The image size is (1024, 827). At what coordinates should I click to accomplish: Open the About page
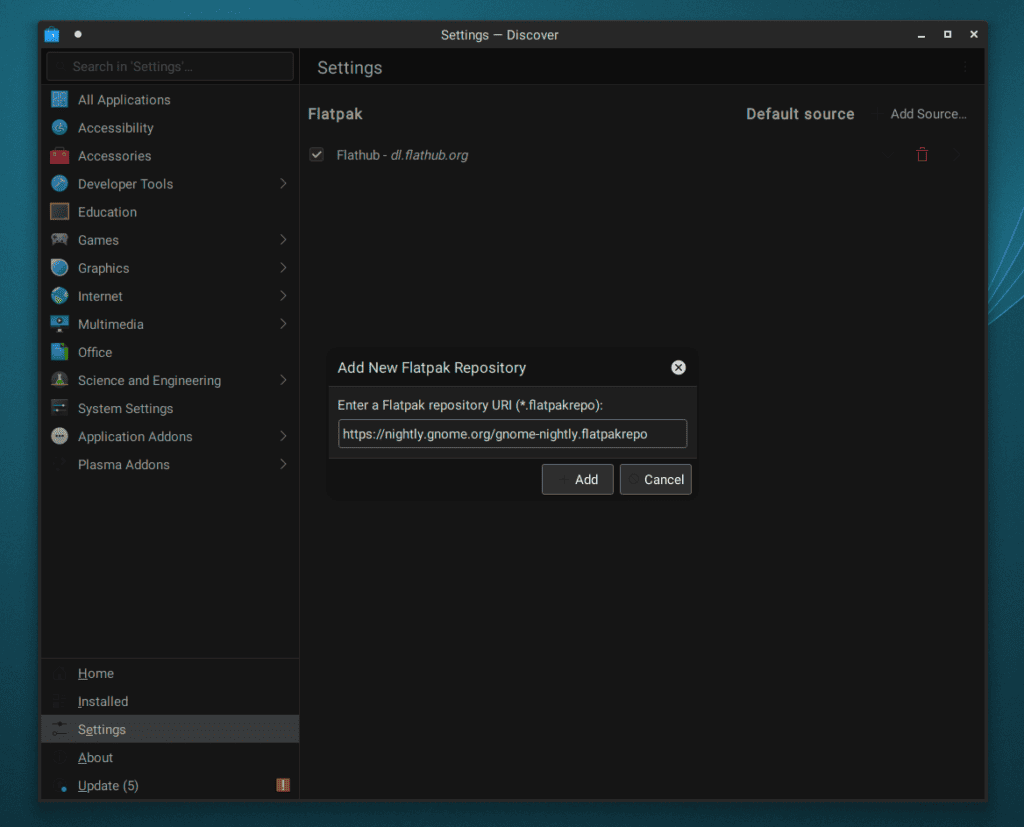click(x=96, y=758)
